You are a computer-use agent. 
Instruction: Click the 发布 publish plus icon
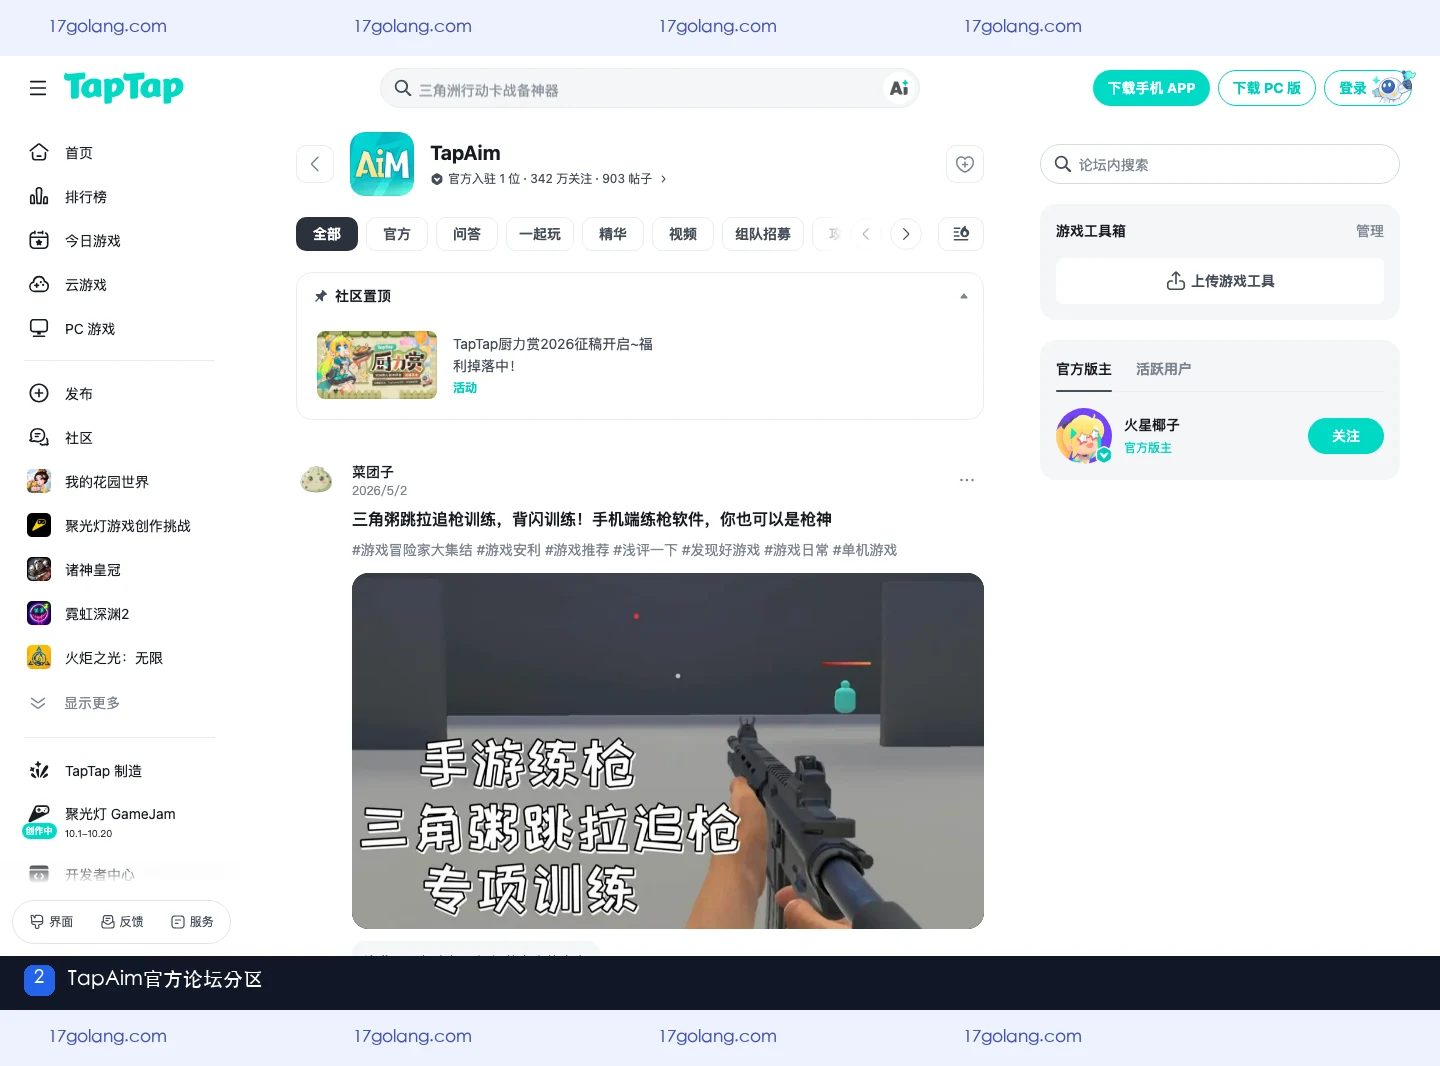(x=39, y=393)
